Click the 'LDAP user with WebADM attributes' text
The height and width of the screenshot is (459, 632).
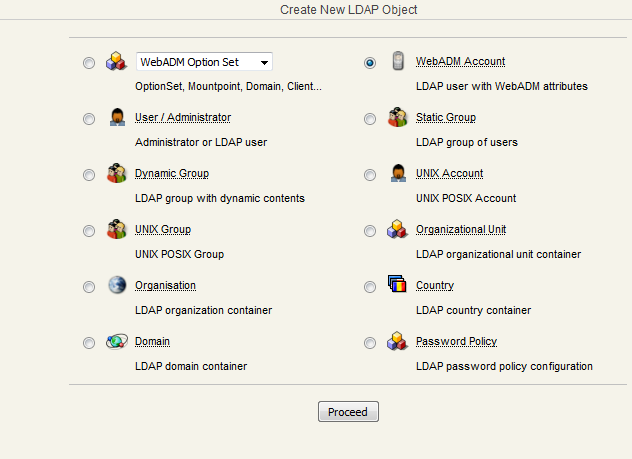[x=502, y=86]
